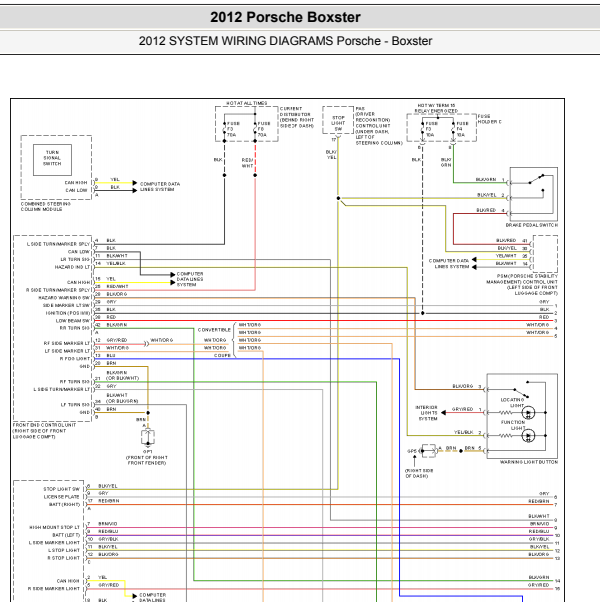Click the GP5 ground connector symbol
The height and width of the screenshot is (602, 600).
click(429, 451)
